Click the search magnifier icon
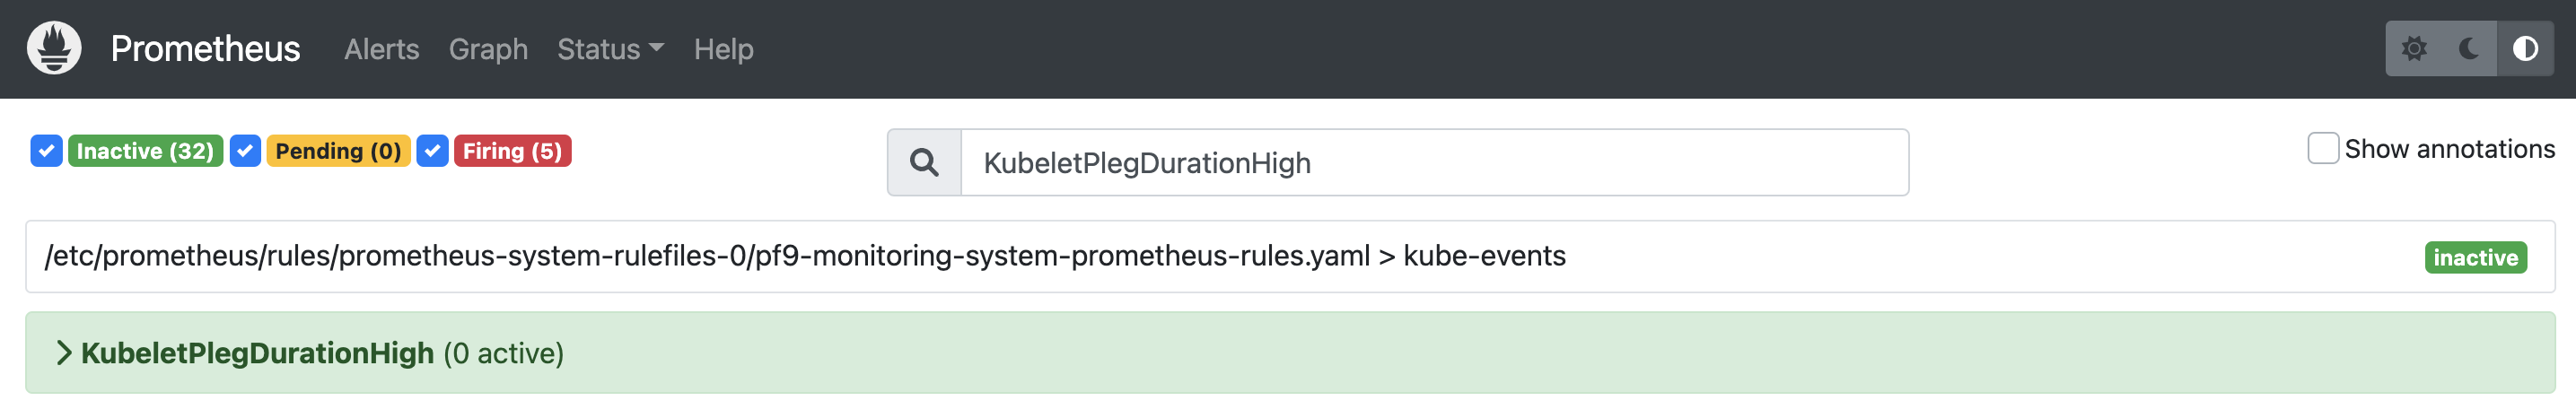The width and height of the screenshot is (2576, 418). 924,163
